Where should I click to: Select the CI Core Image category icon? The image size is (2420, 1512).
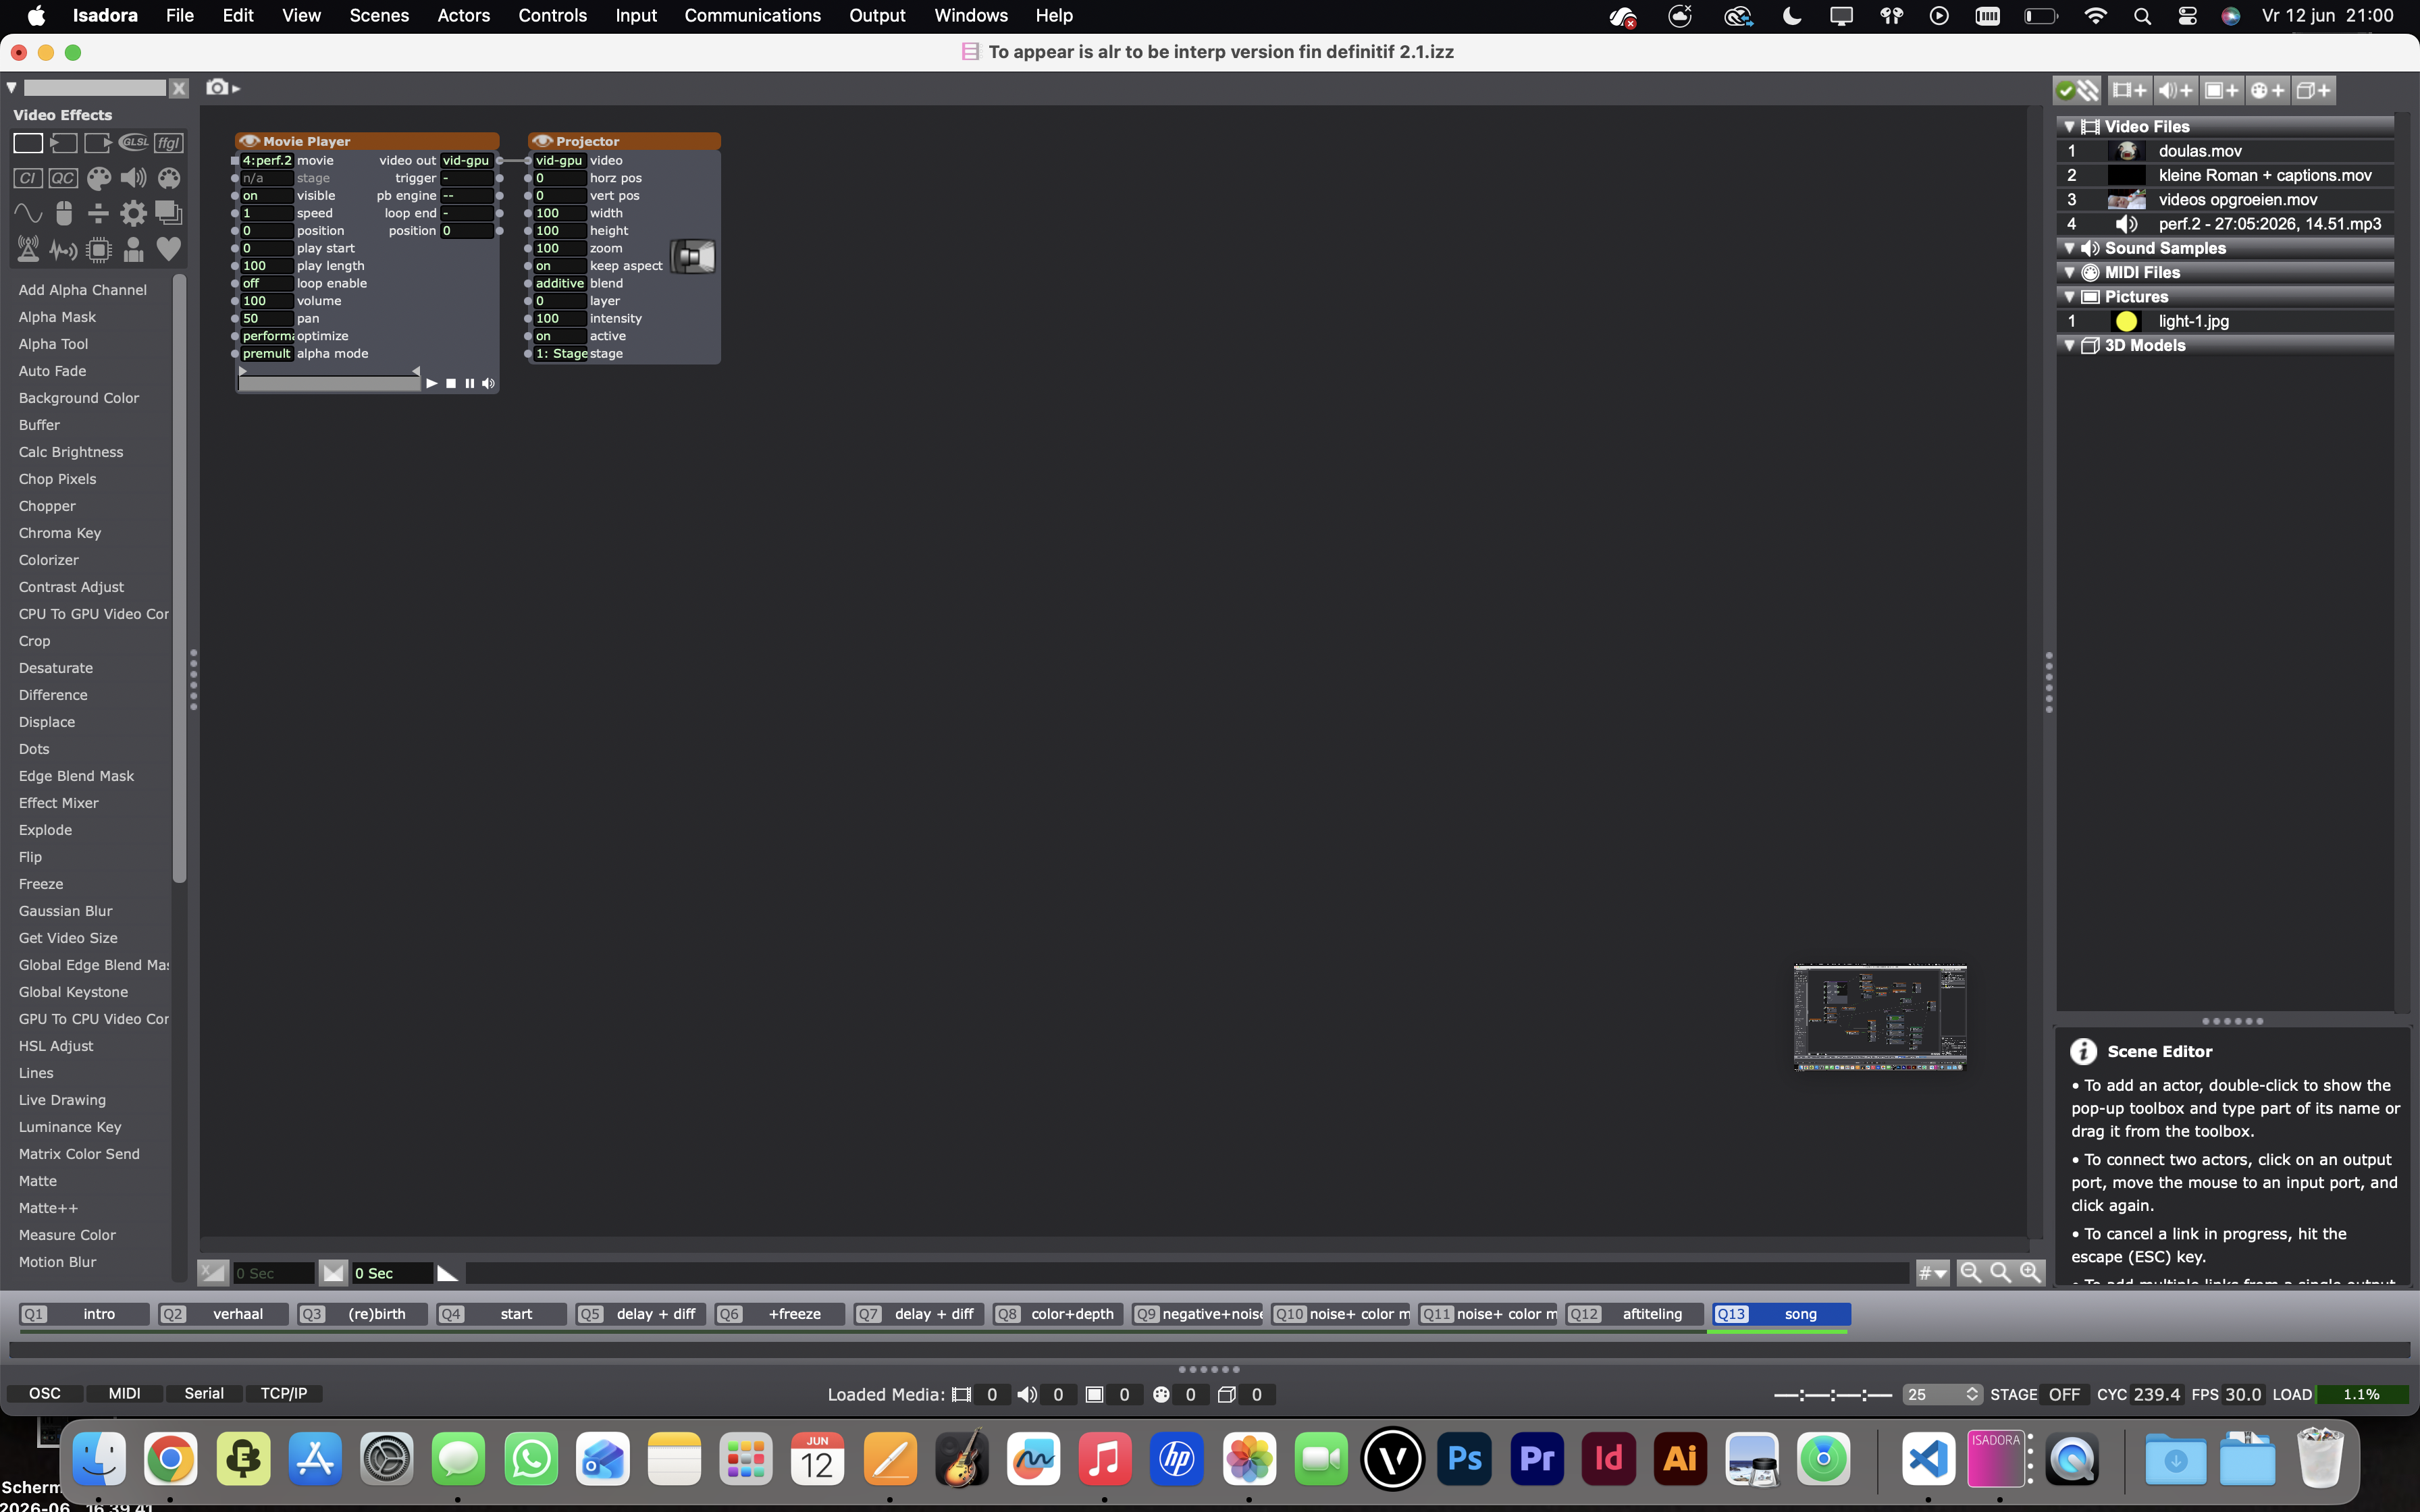click(28, 179)
